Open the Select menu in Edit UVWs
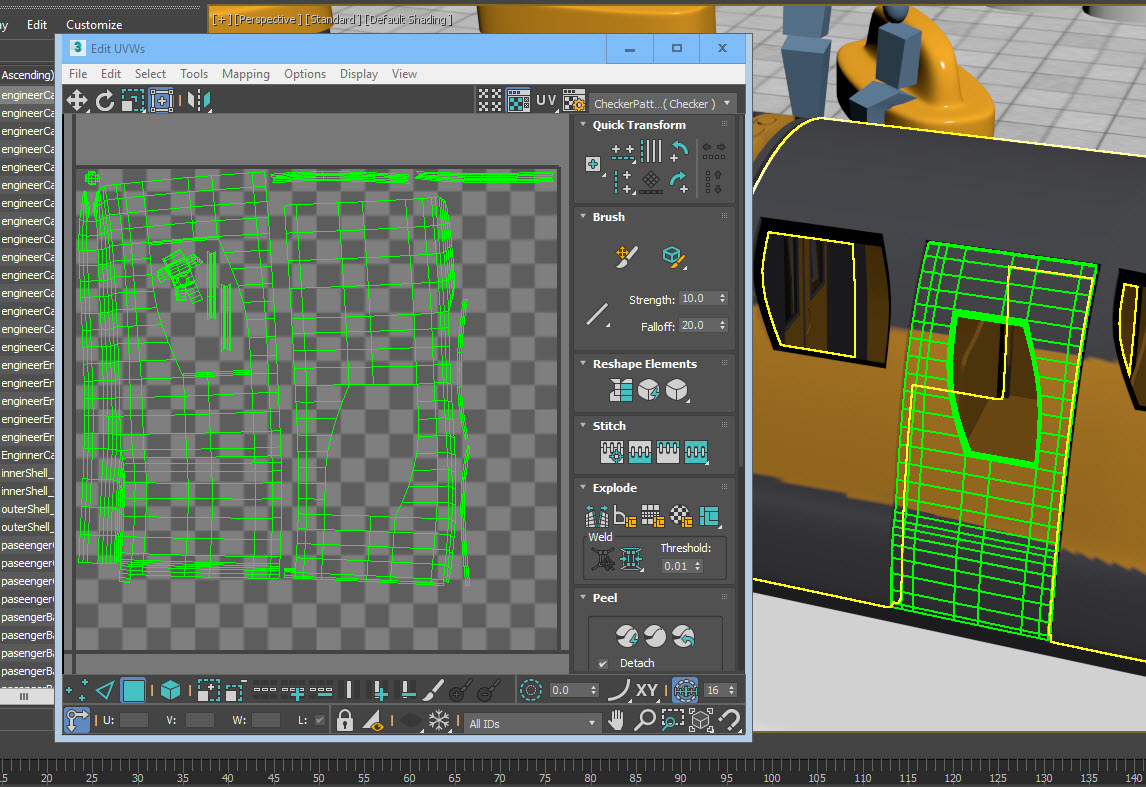Image resolution: width=1146 pixels, height=787 pixels. click(150, 73)
